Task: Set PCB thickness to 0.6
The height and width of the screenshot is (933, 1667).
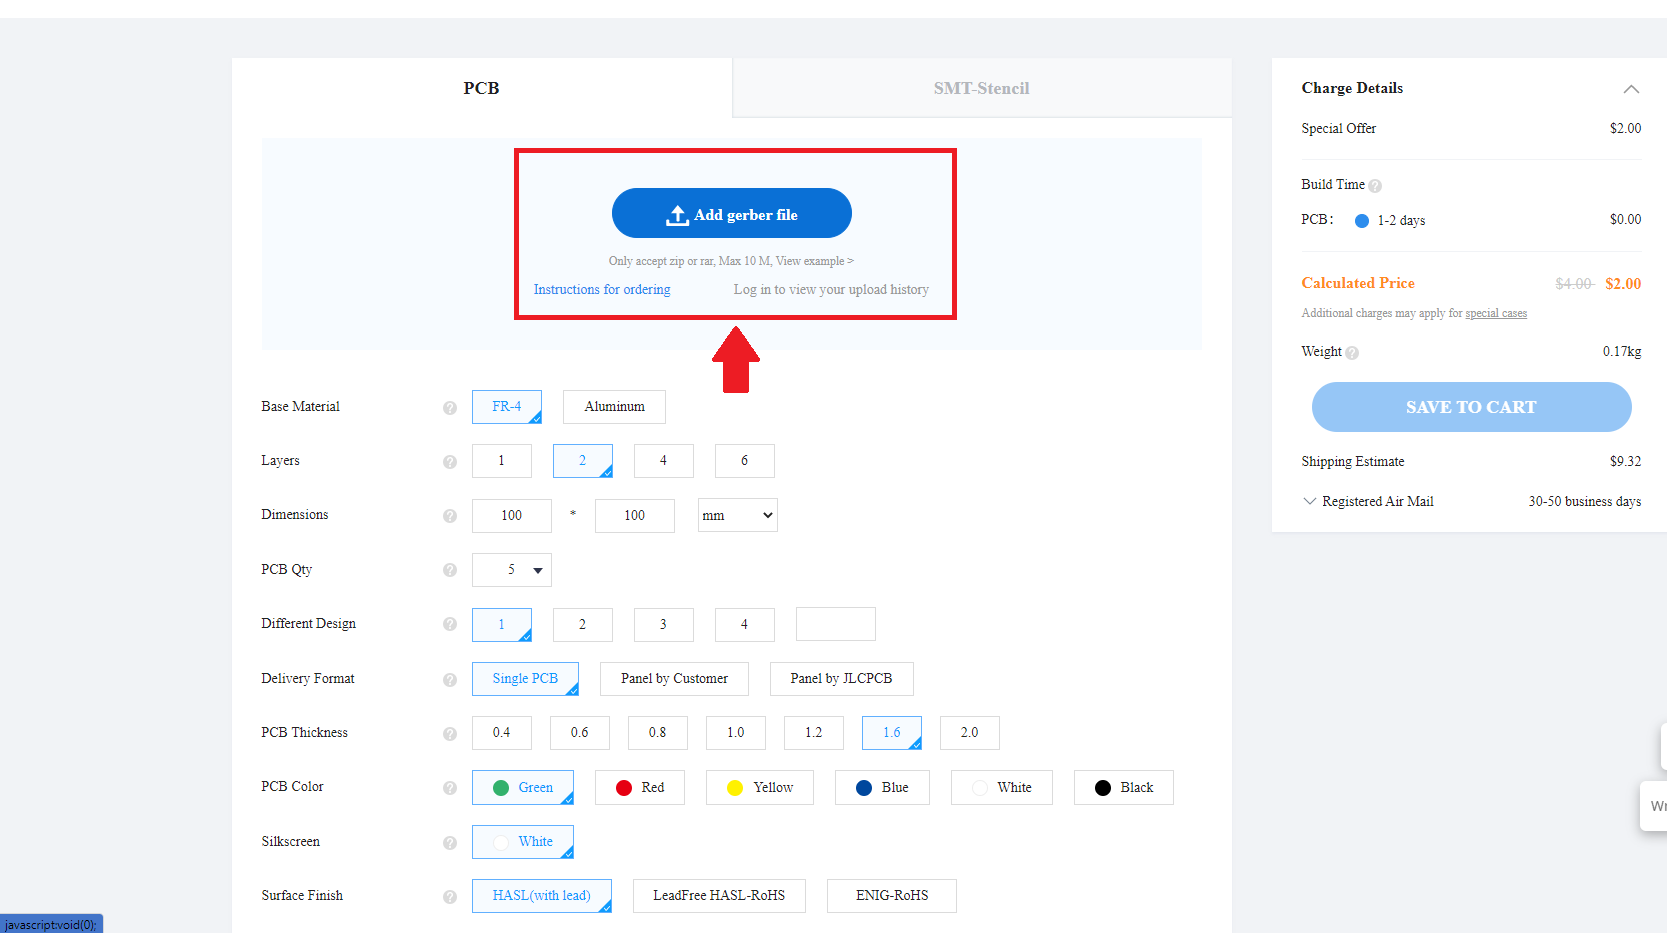Action: (580, 733)
